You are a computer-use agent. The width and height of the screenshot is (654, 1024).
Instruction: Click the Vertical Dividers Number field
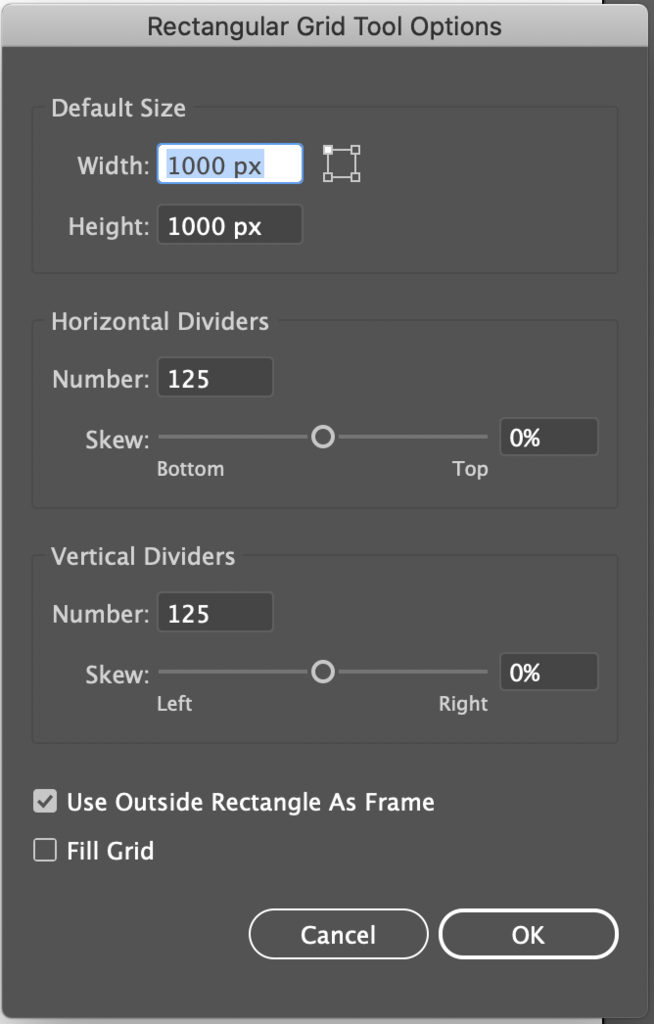click(215, 613)
